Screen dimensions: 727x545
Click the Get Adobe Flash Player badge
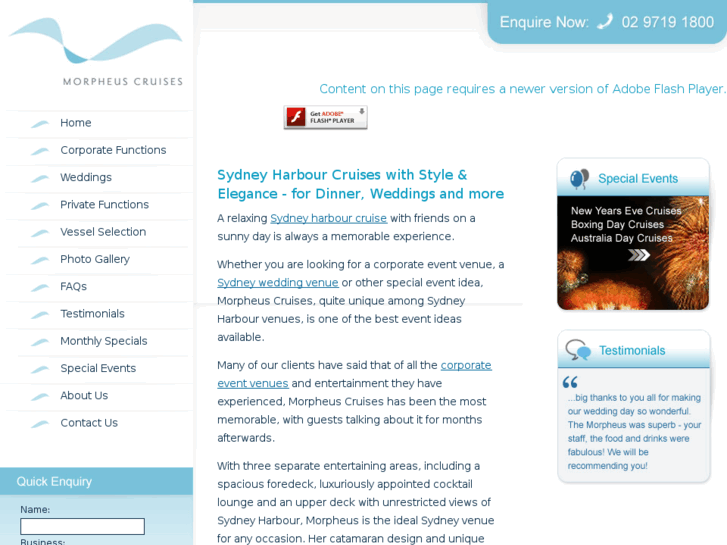pos(325,117)
